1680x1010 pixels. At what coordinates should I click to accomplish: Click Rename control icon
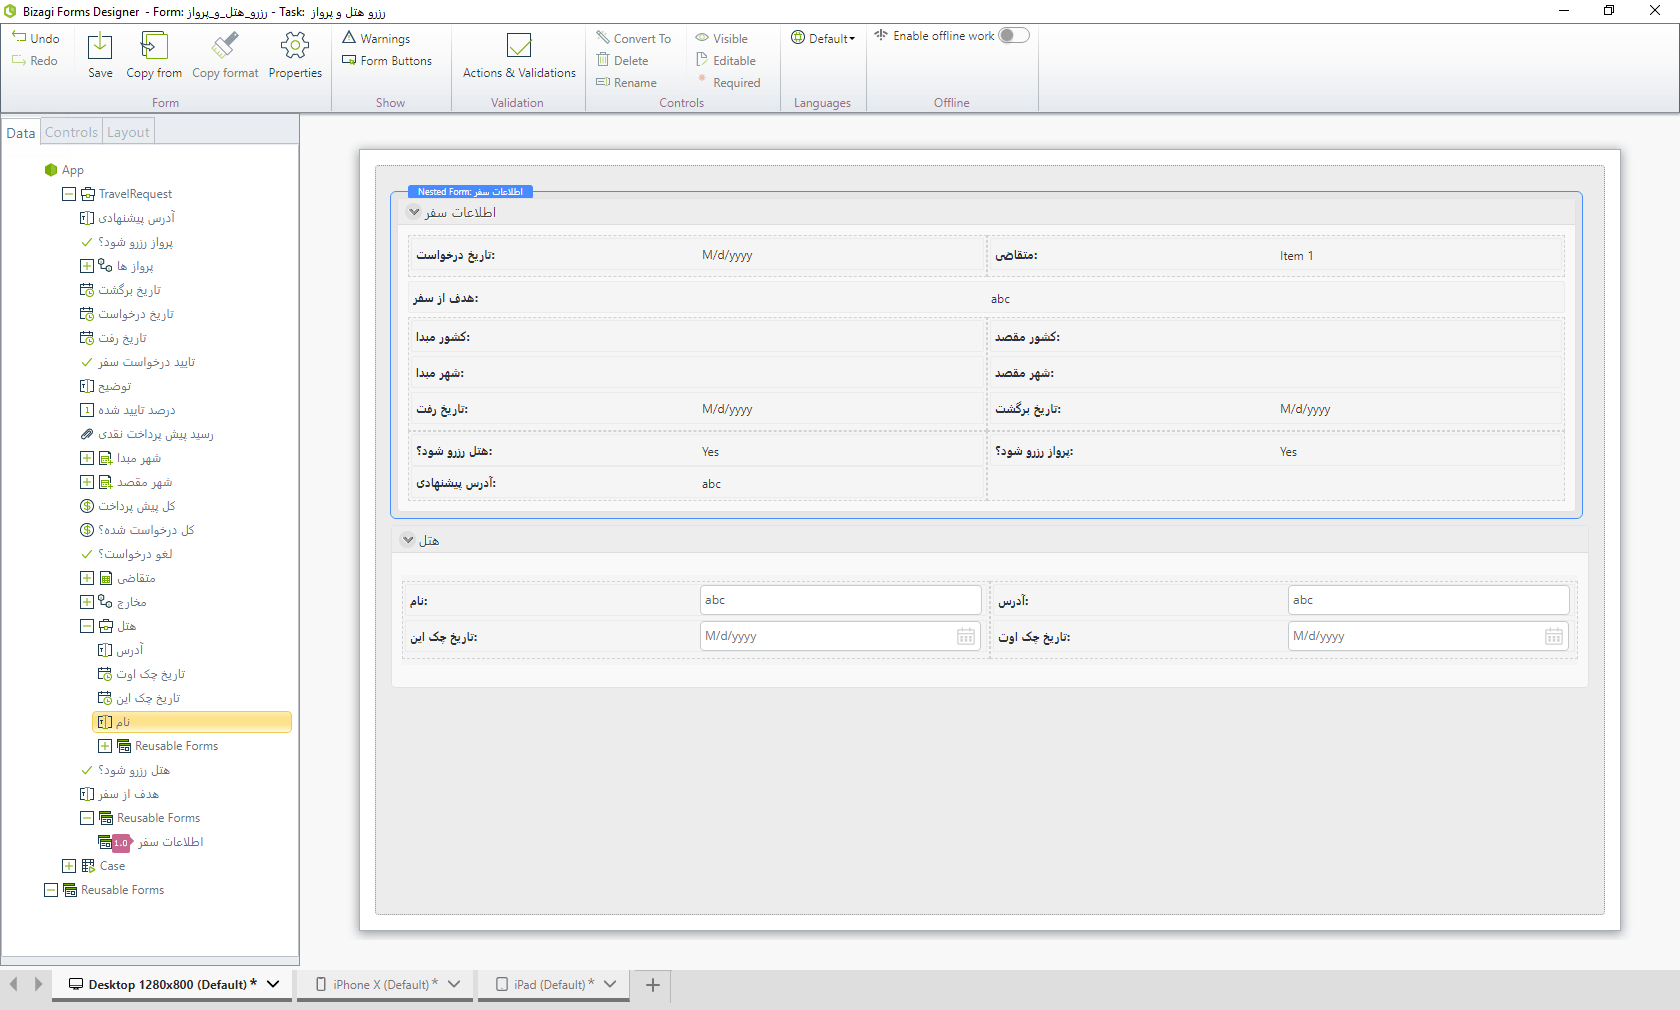coord(603,82)
